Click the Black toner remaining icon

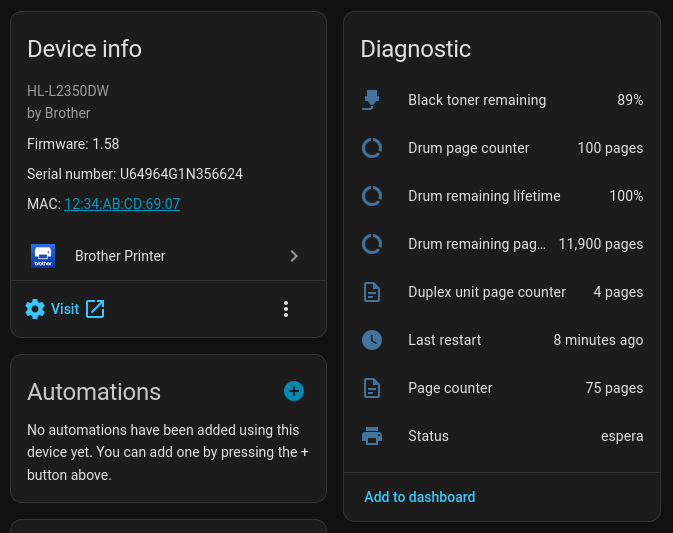coord(372,100)
